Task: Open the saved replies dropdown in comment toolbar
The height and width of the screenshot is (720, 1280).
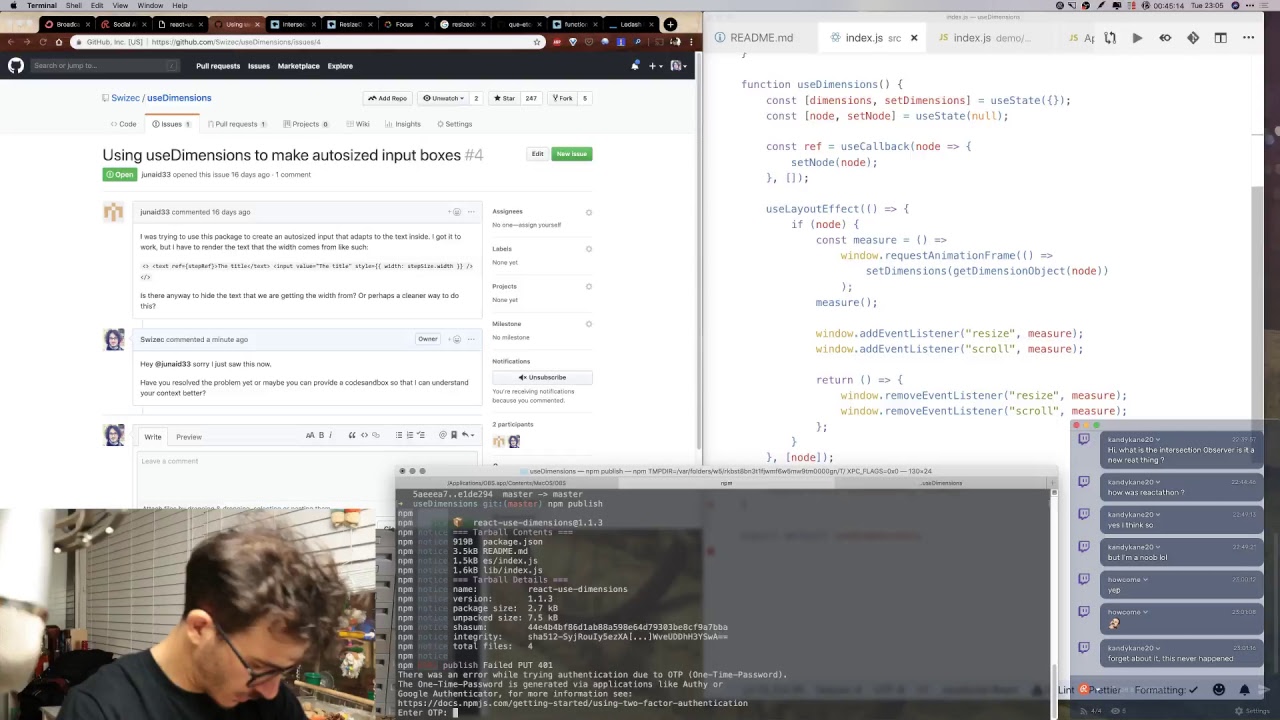Action: [x=466, y=435]
